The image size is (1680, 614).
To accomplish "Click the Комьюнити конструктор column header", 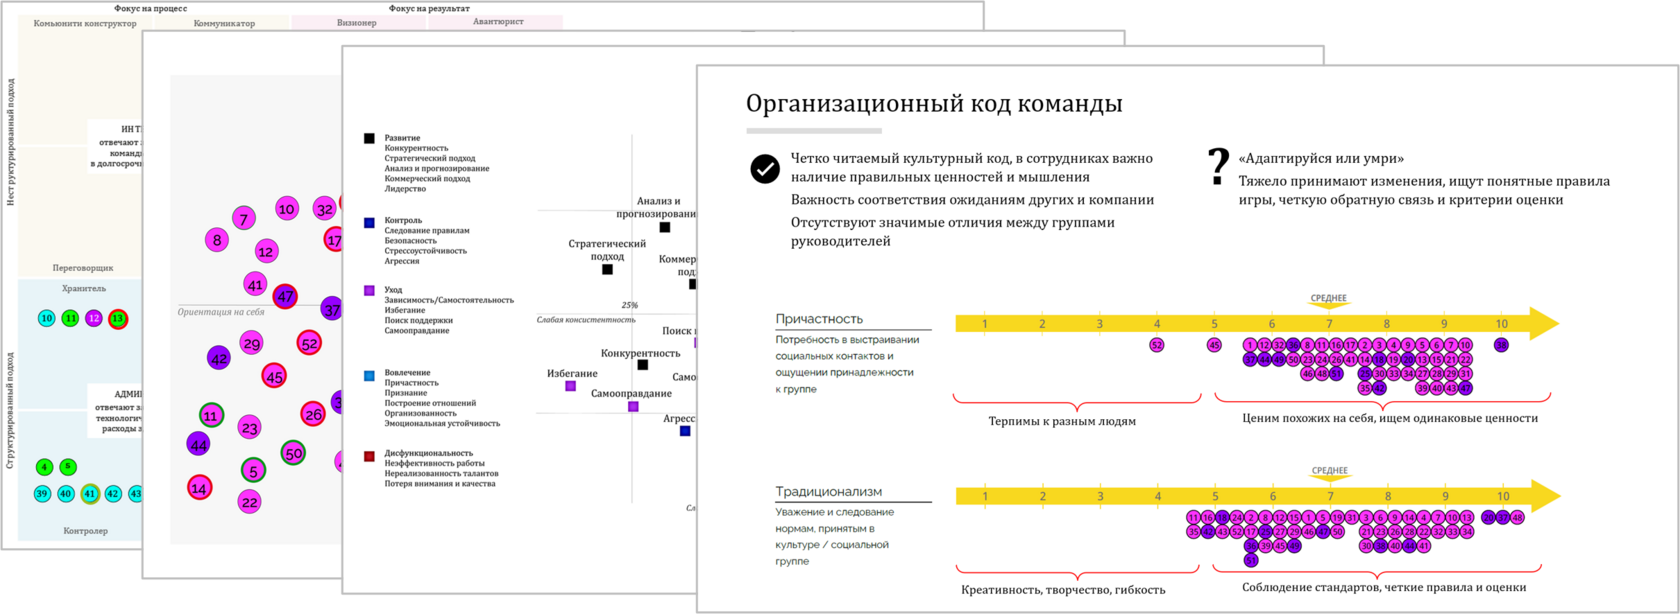I will click(x=85, y=23).
